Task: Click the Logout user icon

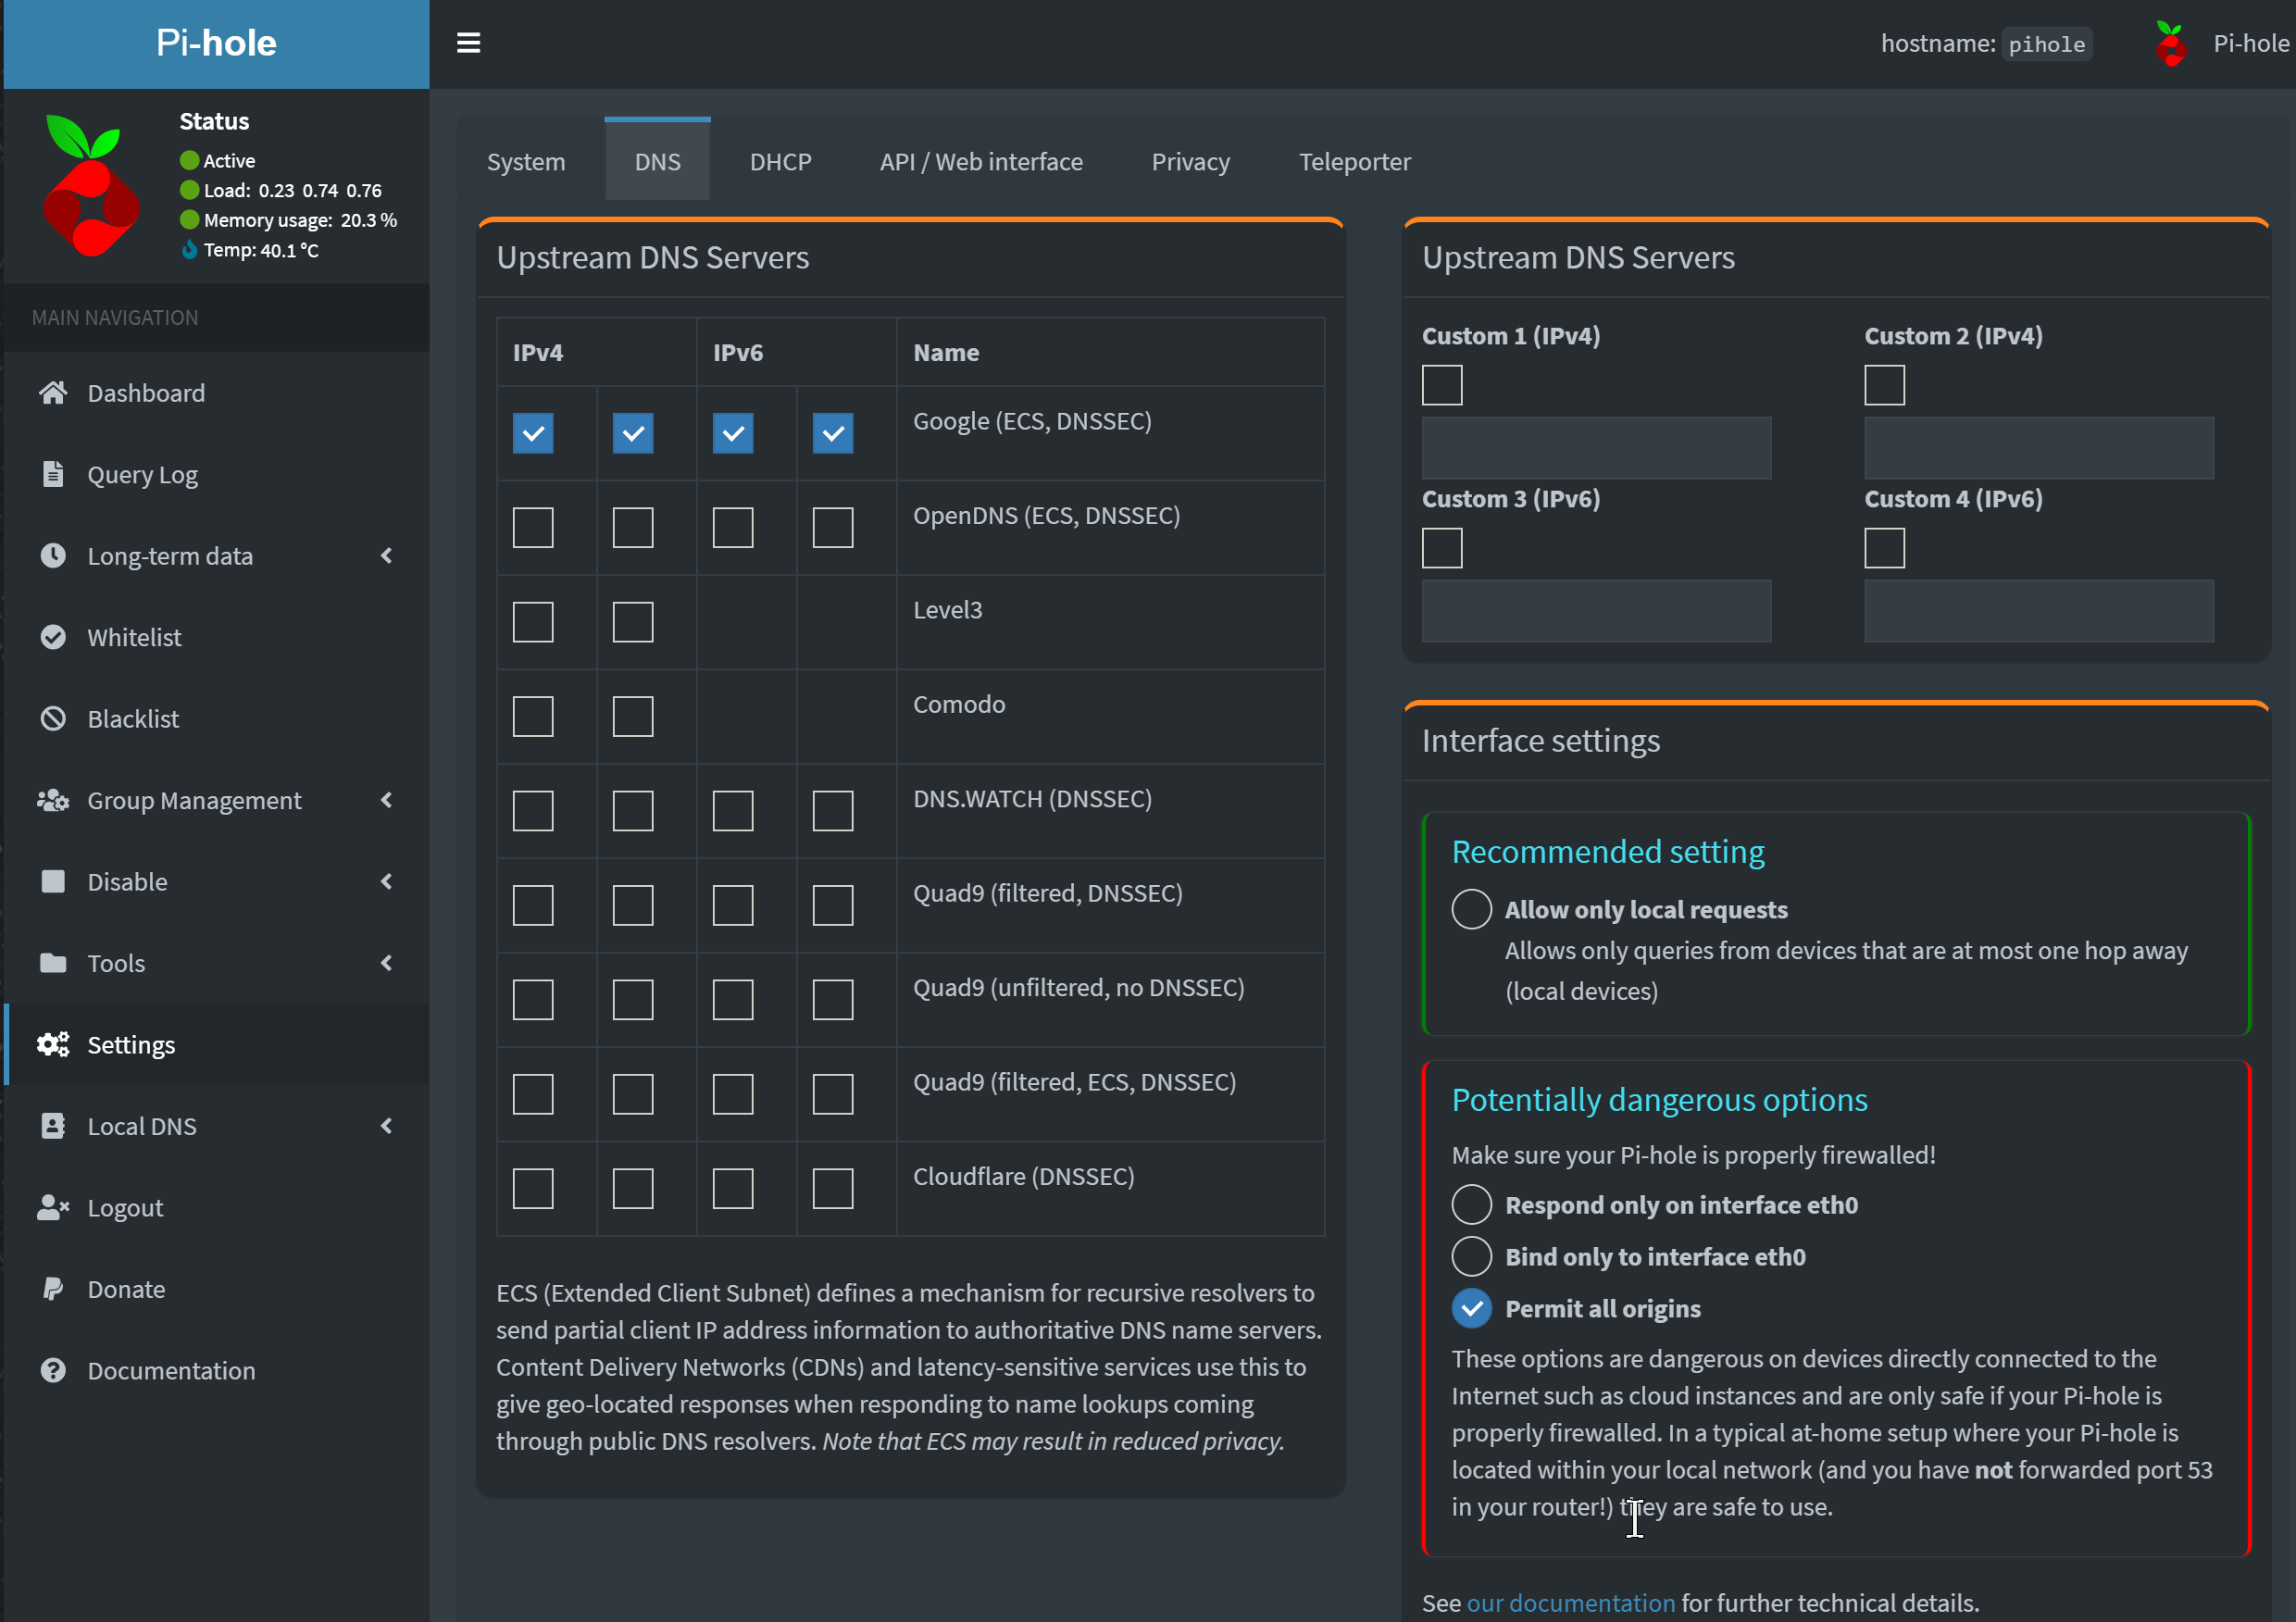Action: [53, 1208]
